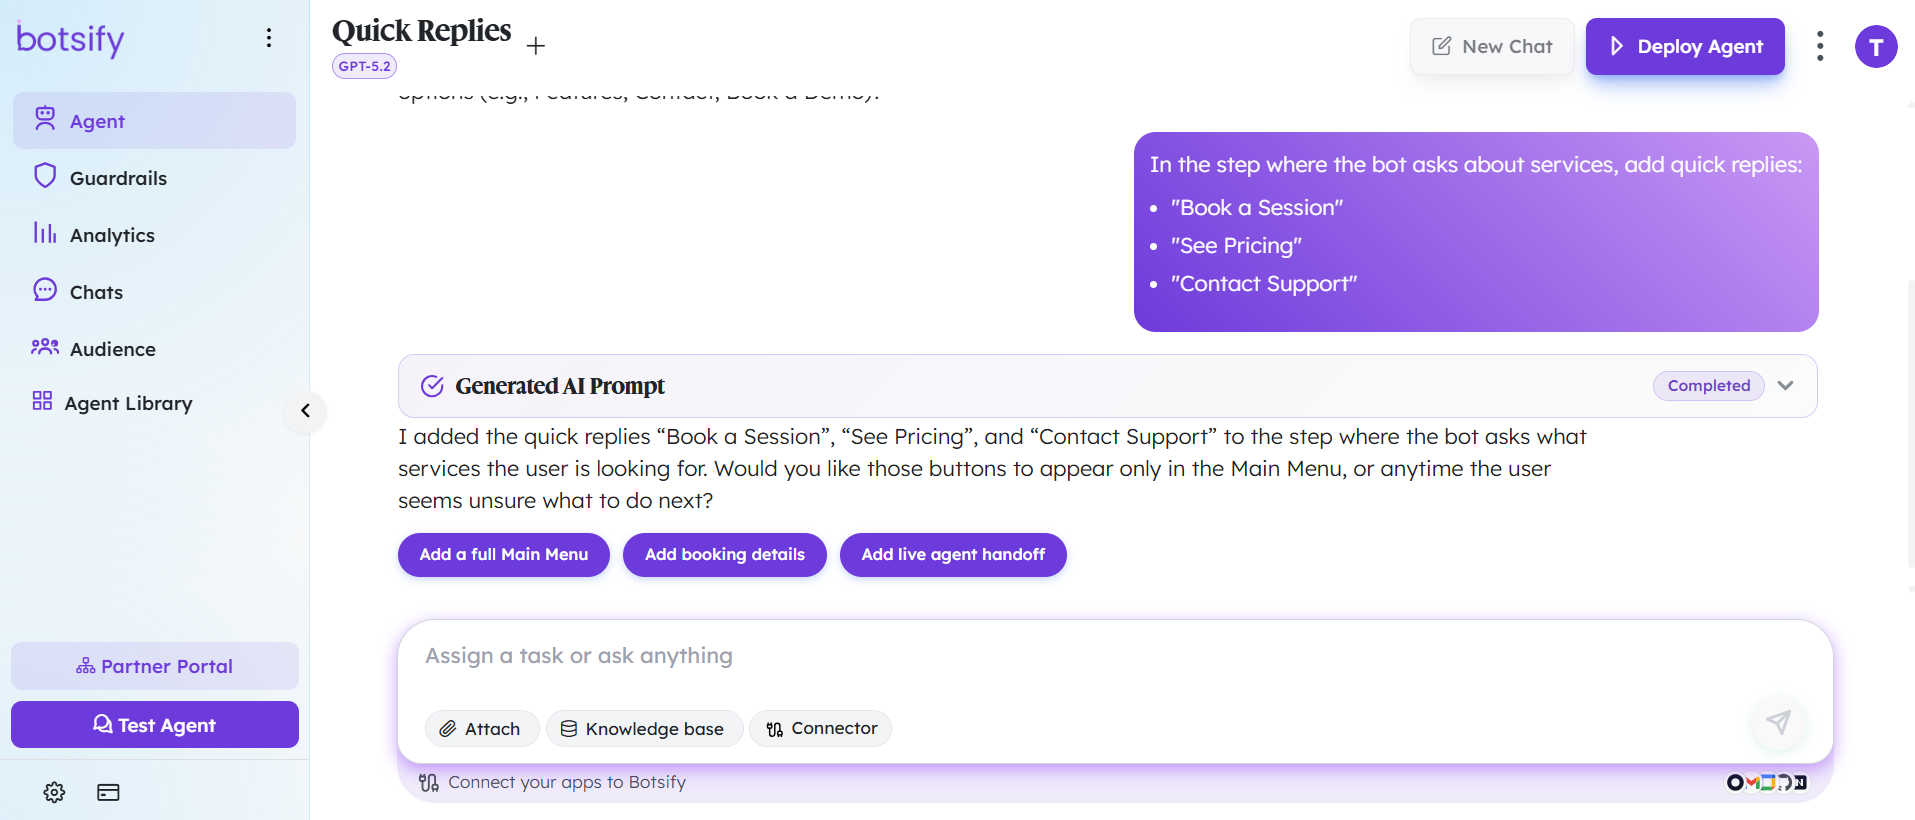The image size is (1915, 820).
Task: Start a New Chat
Action: [1492, 46]
